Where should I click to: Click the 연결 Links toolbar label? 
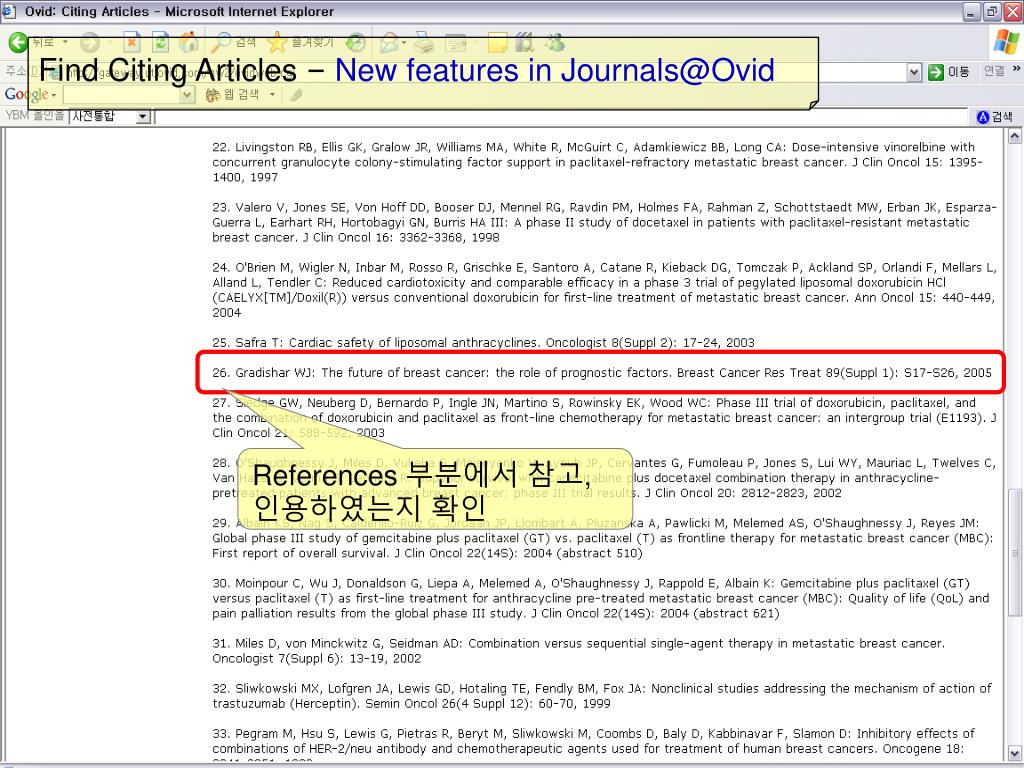point(994,71)
